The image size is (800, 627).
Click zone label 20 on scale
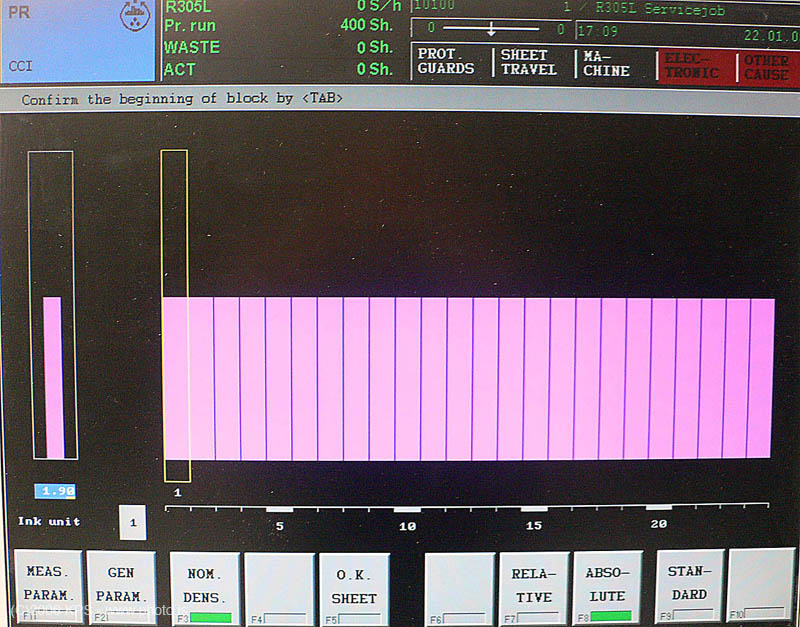659,523
